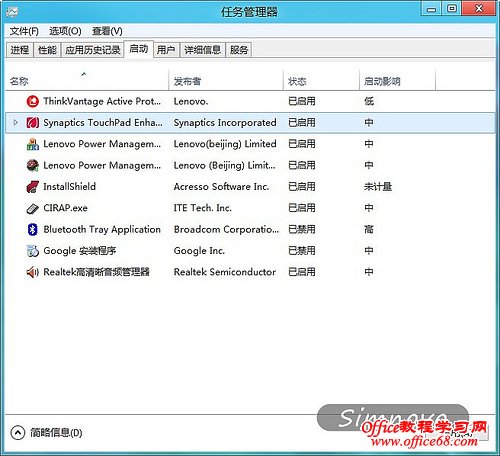Switch to the 用户 tab

click(166, 50)
